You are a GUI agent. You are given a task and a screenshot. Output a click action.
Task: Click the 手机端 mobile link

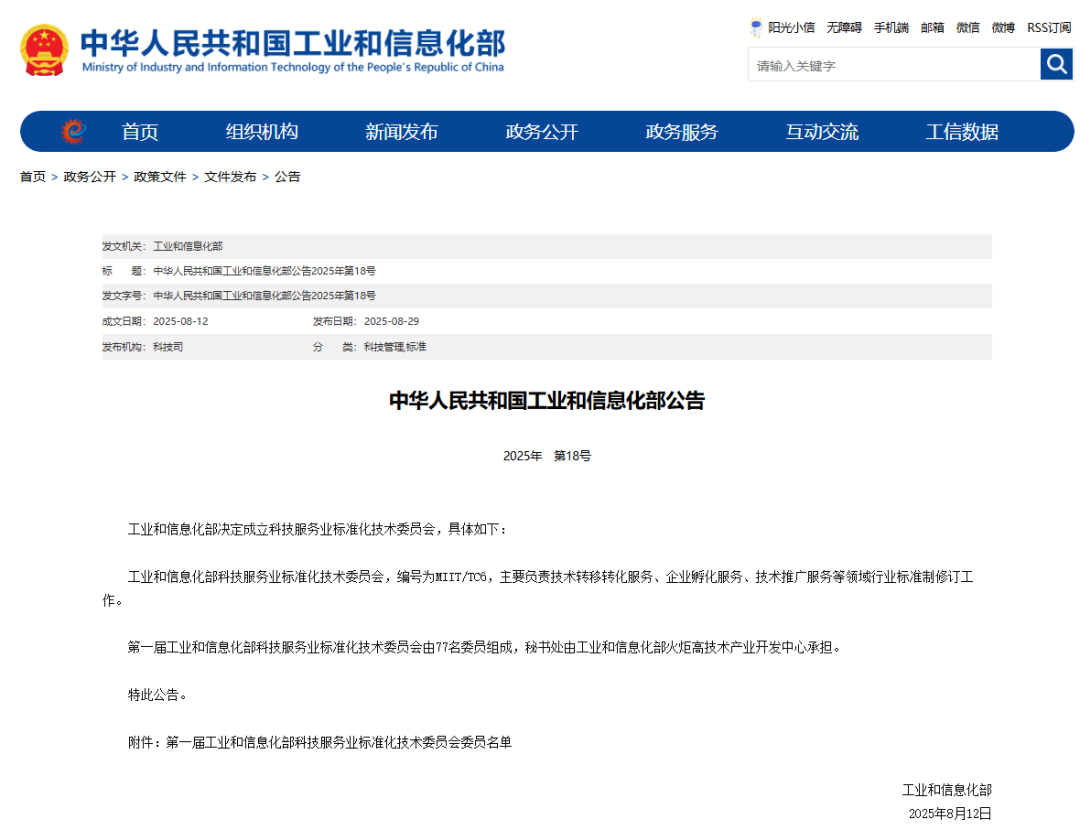click(891, 28)
